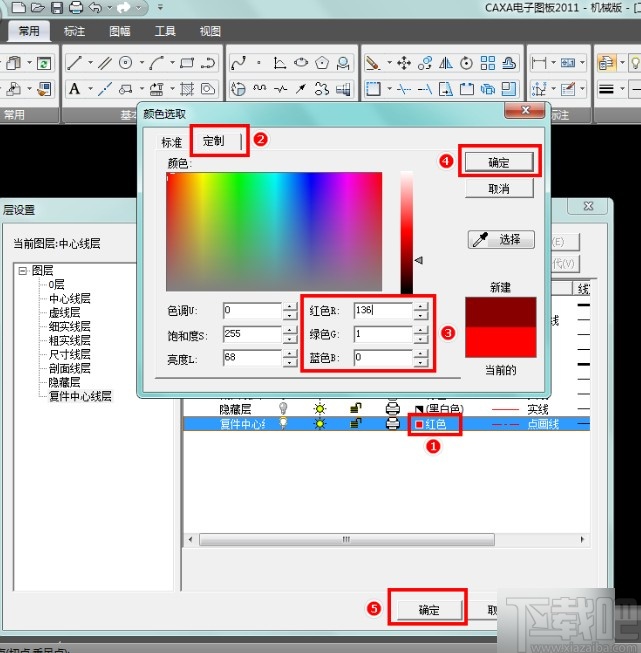Select the Wave line tool
This screenshot has width=641, height=653.
260,88
